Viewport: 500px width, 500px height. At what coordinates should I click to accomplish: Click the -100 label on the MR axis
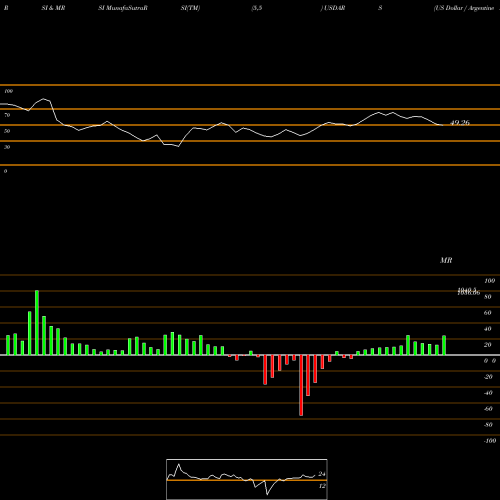[490, 441]
